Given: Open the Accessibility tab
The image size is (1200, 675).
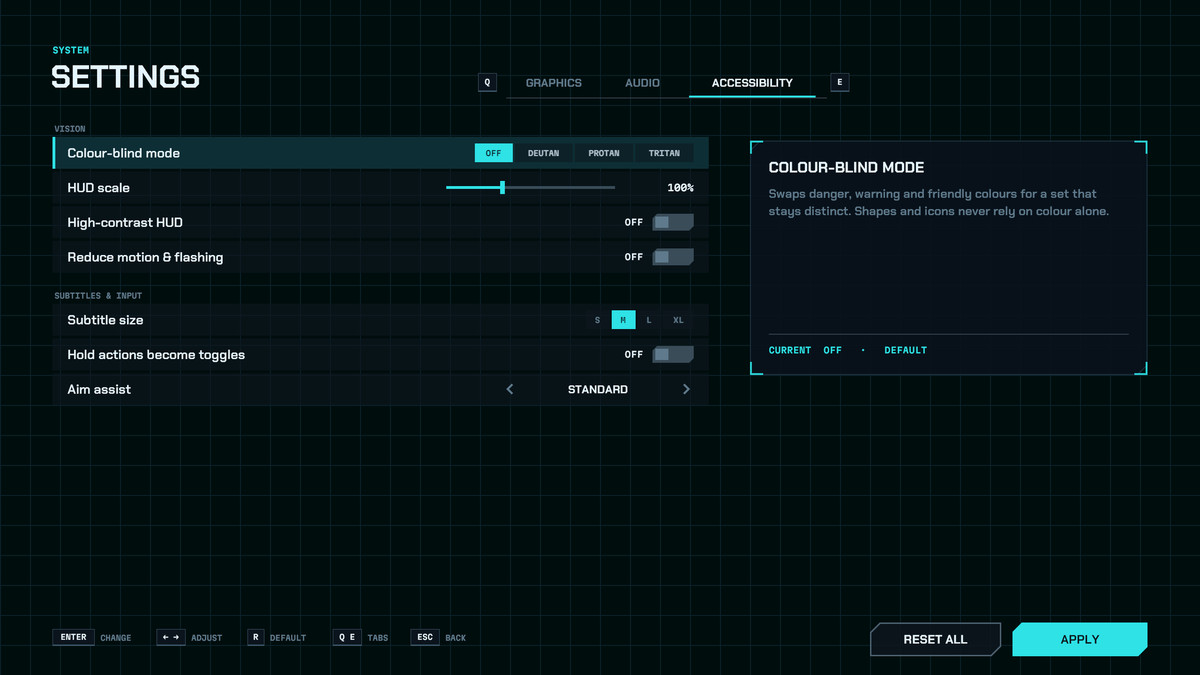Looking at the screenshot, I should [752, 83].
